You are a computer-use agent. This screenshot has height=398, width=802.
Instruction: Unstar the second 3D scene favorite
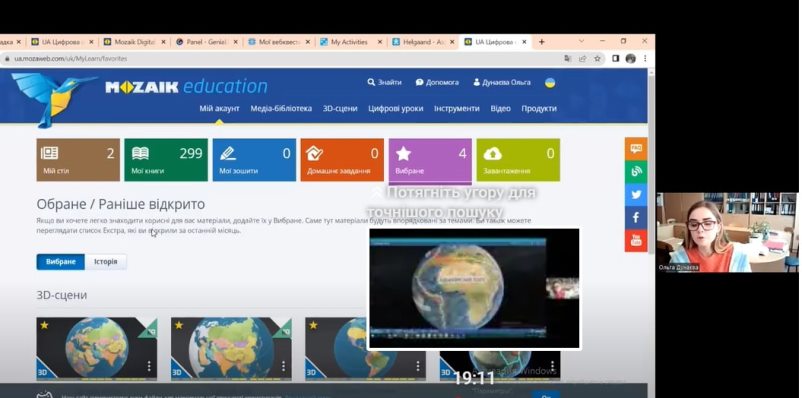[179, 325]
